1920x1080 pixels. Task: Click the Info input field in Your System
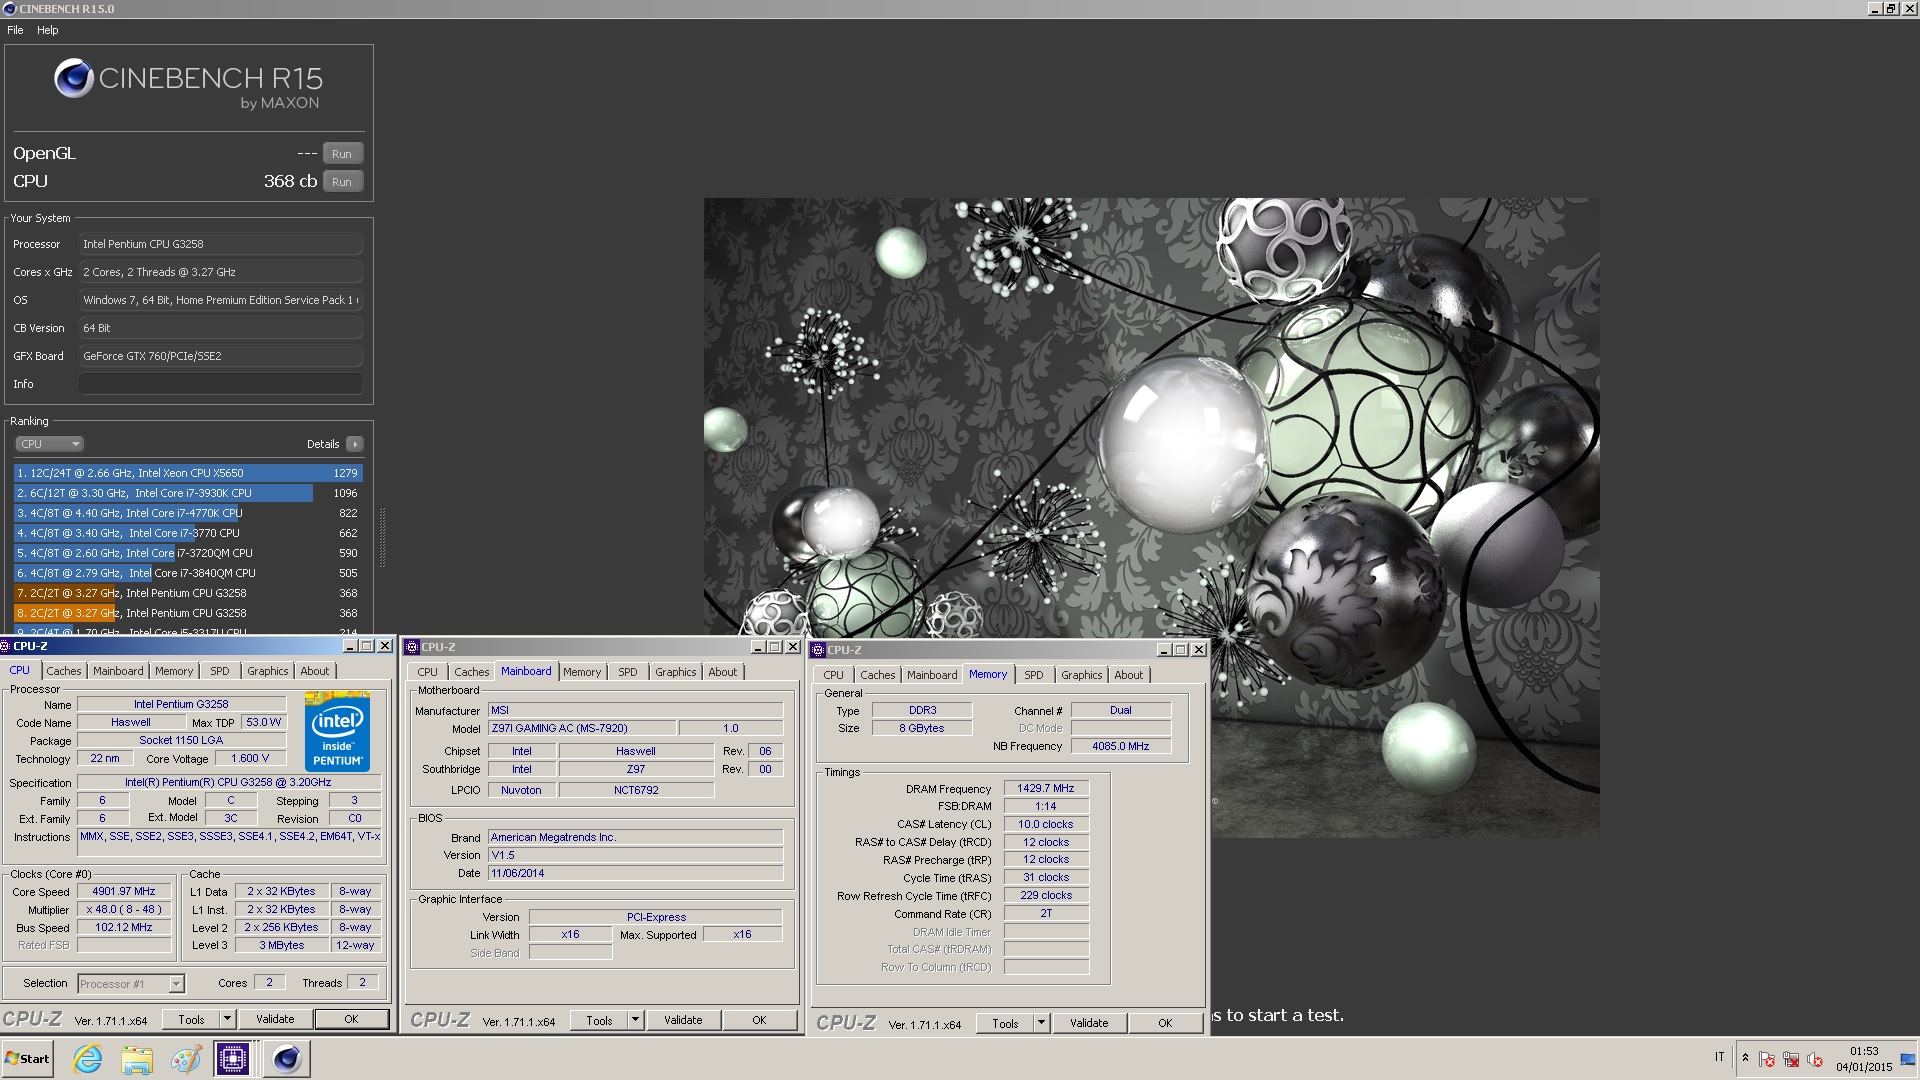(220, 384)
